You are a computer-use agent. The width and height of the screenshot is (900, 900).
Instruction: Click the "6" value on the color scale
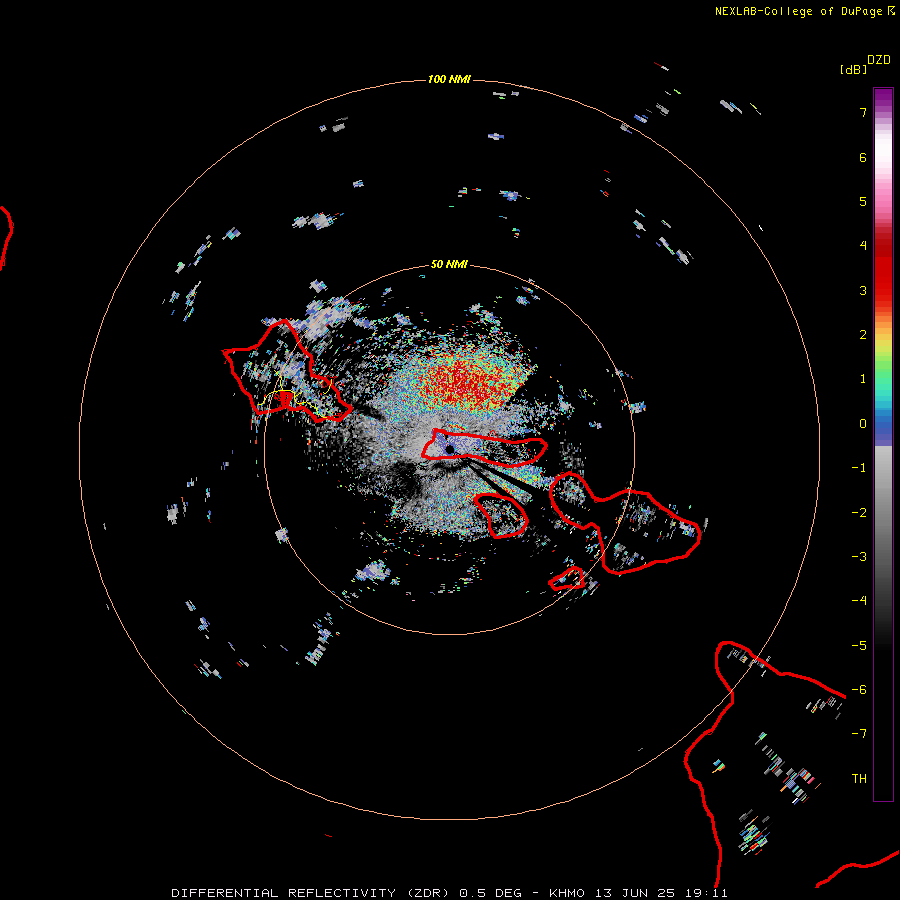tap(863, 157)
